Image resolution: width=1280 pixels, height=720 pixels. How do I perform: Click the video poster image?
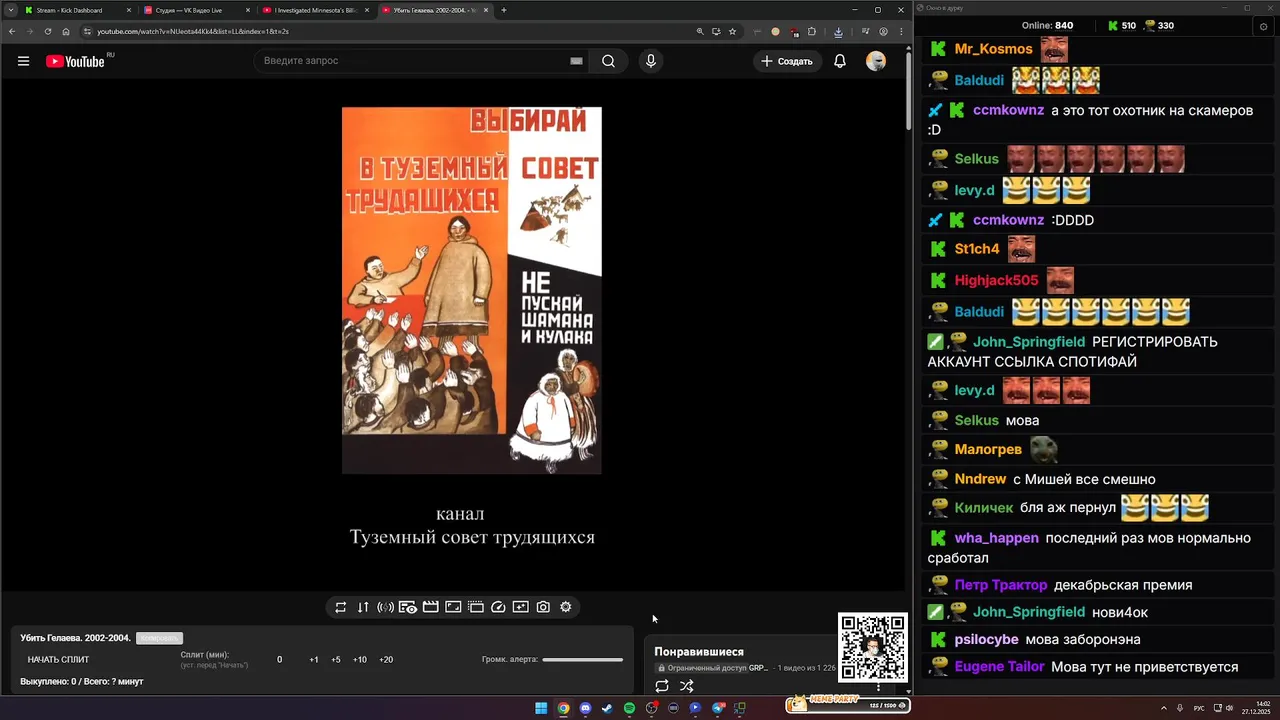[x=472, y=290]
